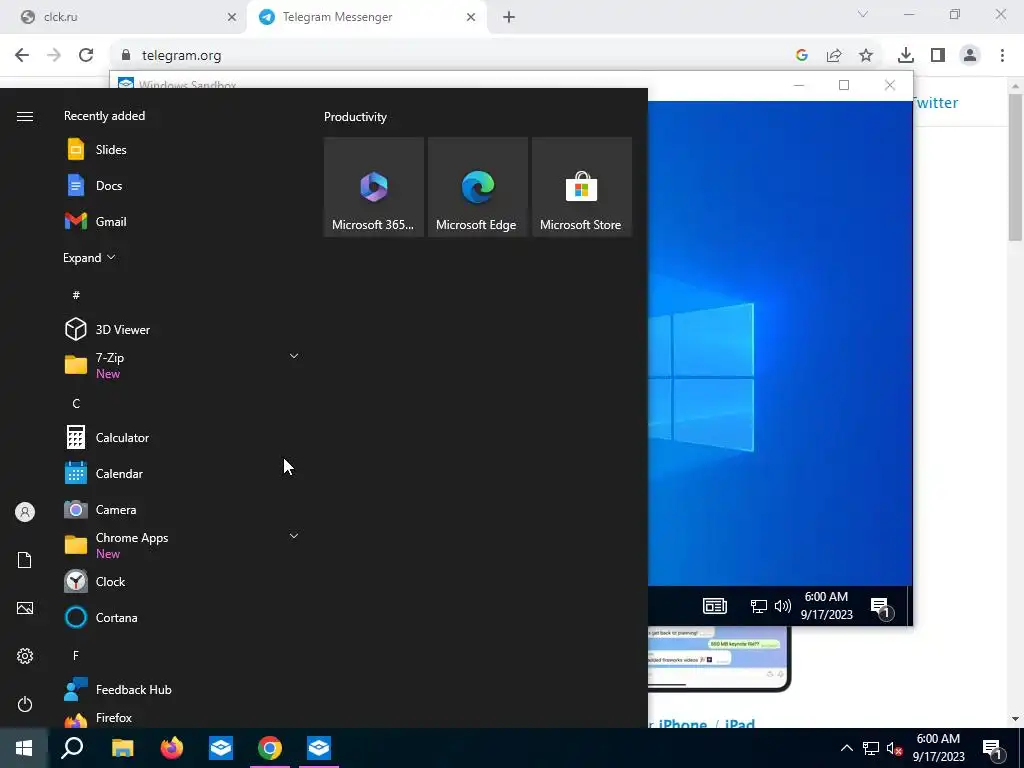Open Settings gear in Start sidebar
Screen dimensions: 1024x768
pyautogui.click(x=25, y=656)
